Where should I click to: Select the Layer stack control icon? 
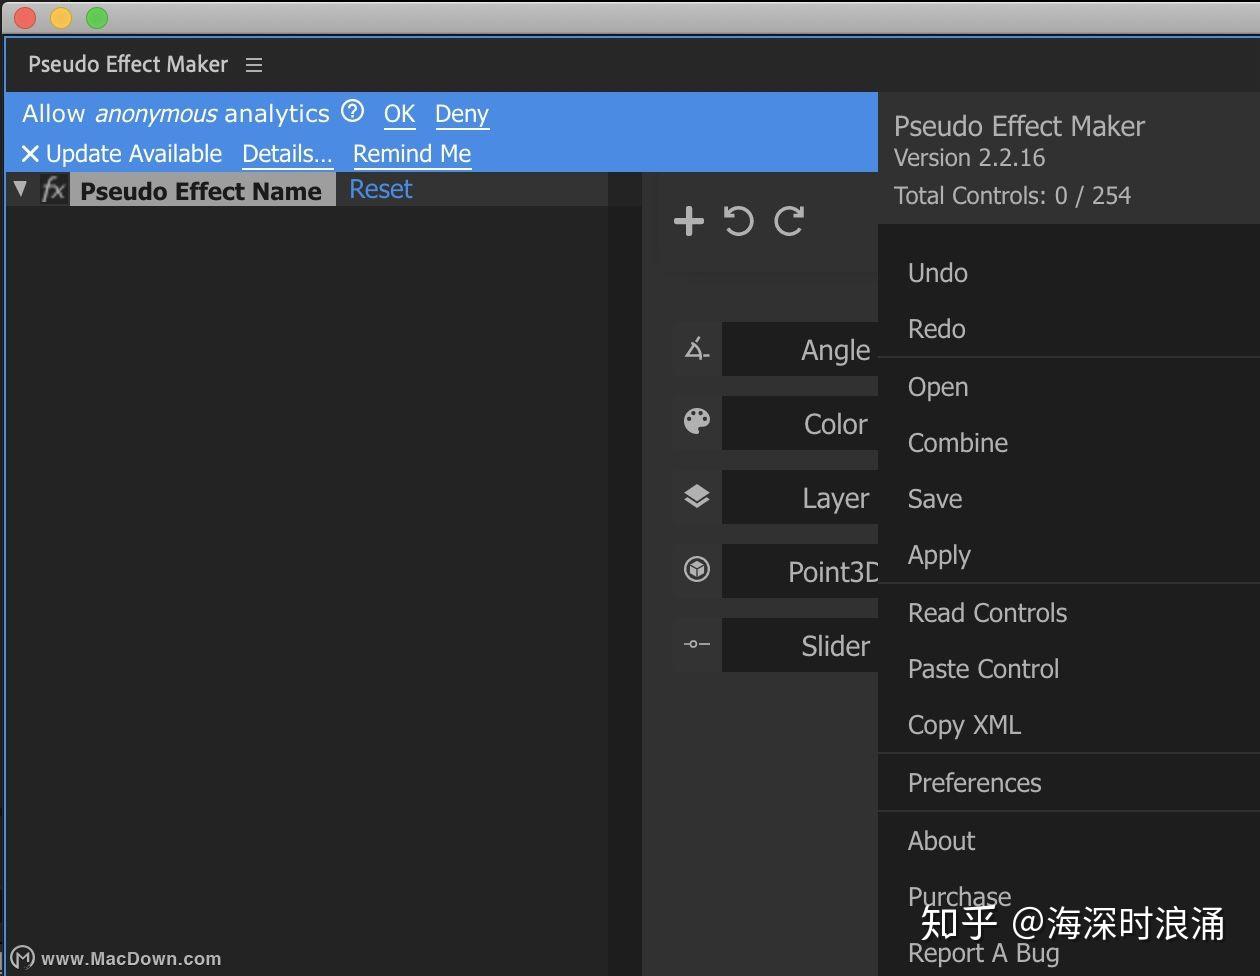pyautogui.click(x=696, y=496)
